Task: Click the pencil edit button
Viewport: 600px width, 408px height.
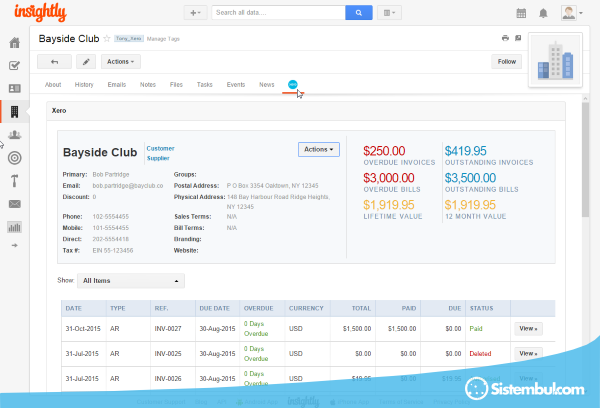Action: tap(86, 62)
